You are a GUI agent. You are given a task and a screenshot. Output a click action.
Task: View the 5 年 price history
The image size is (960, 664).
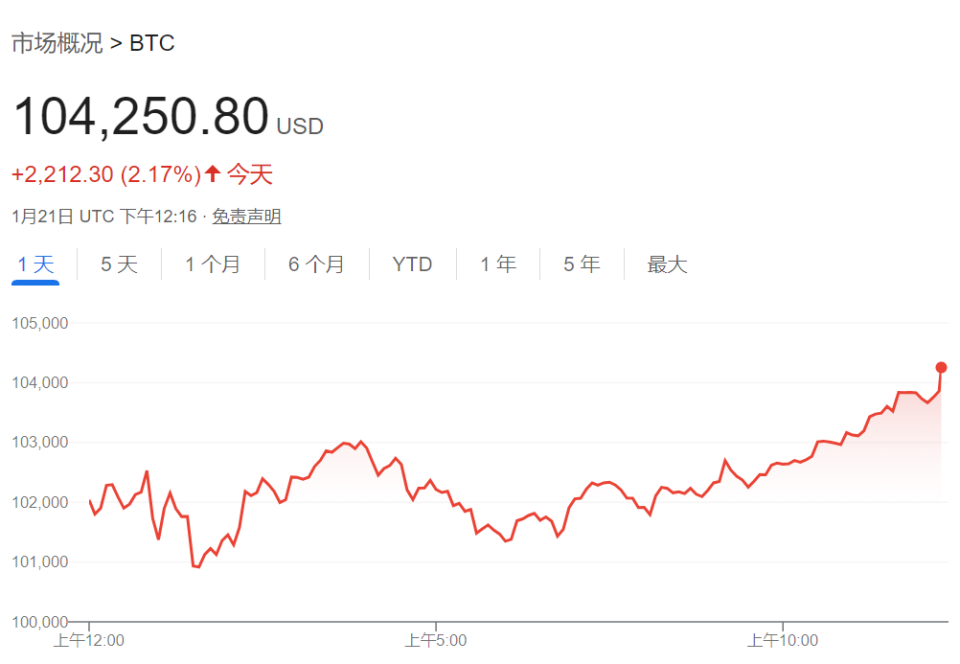581,264
